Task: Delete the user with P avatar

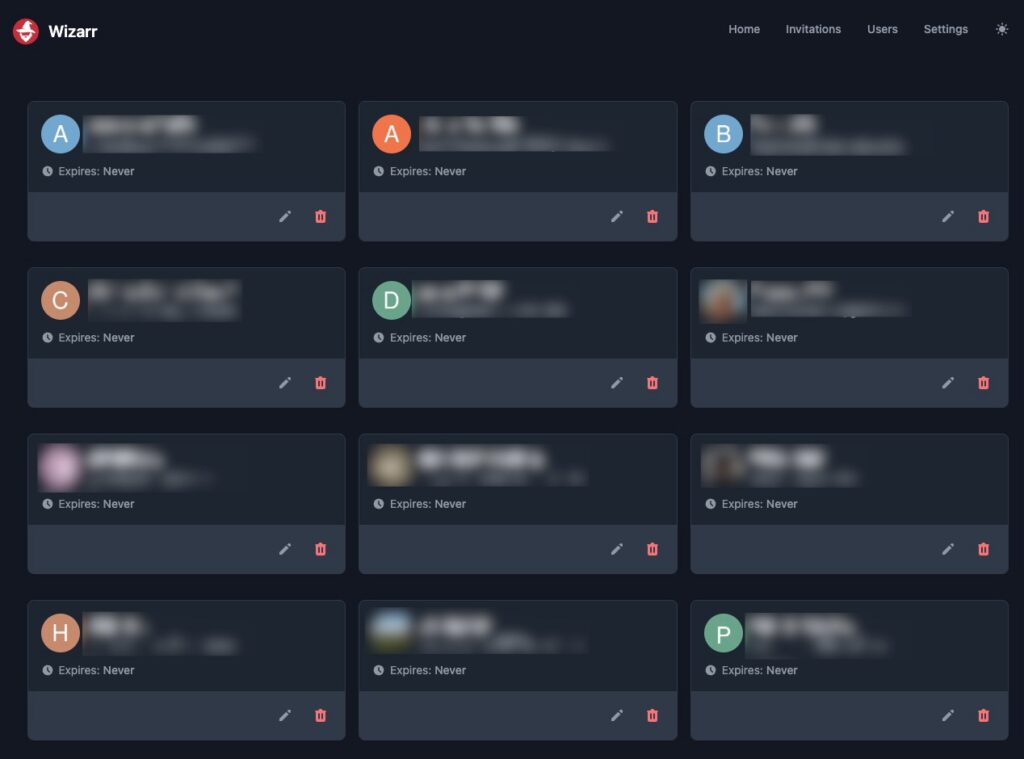Action: 984,715
